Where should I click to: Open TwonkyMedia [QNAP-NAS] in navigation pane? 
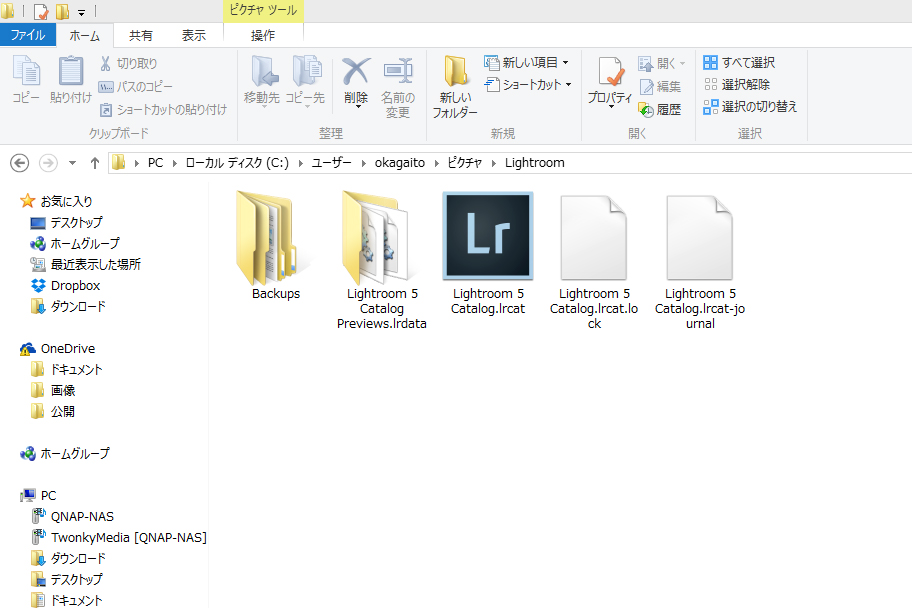[119, 537]
